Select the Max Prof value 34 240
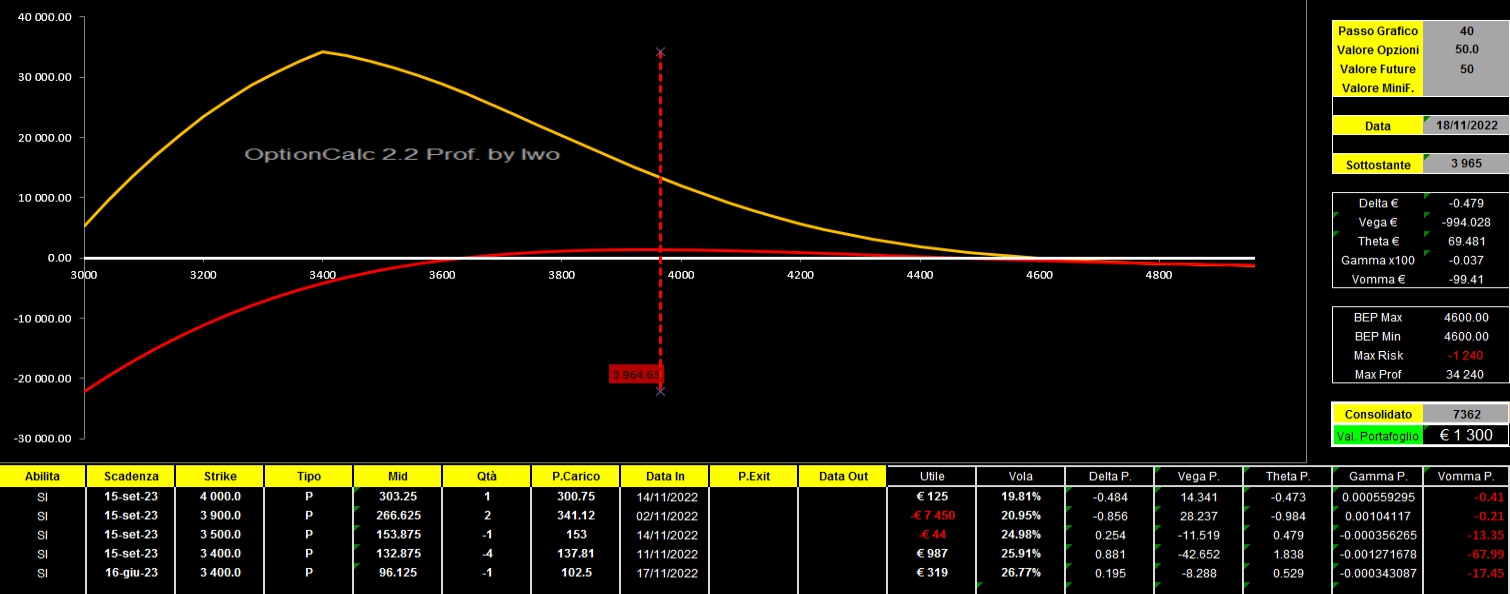The image size is (1510, 594). [1465, 374]
